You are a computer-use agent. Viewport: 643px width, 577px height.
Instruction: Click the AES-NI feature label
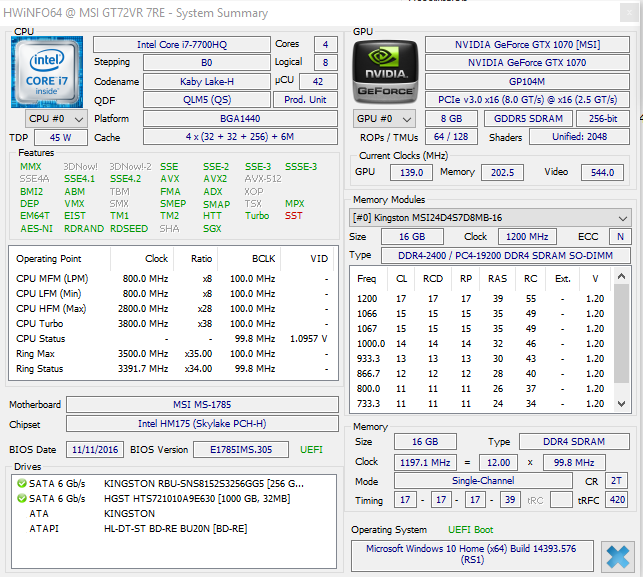36,229
